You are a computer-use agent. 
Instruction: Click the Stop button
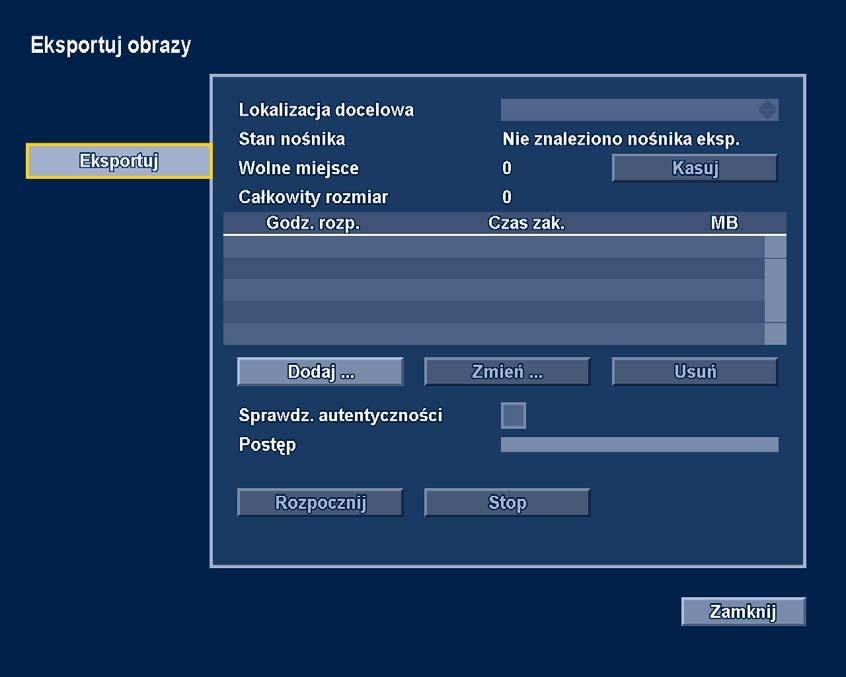pos(507,502)
